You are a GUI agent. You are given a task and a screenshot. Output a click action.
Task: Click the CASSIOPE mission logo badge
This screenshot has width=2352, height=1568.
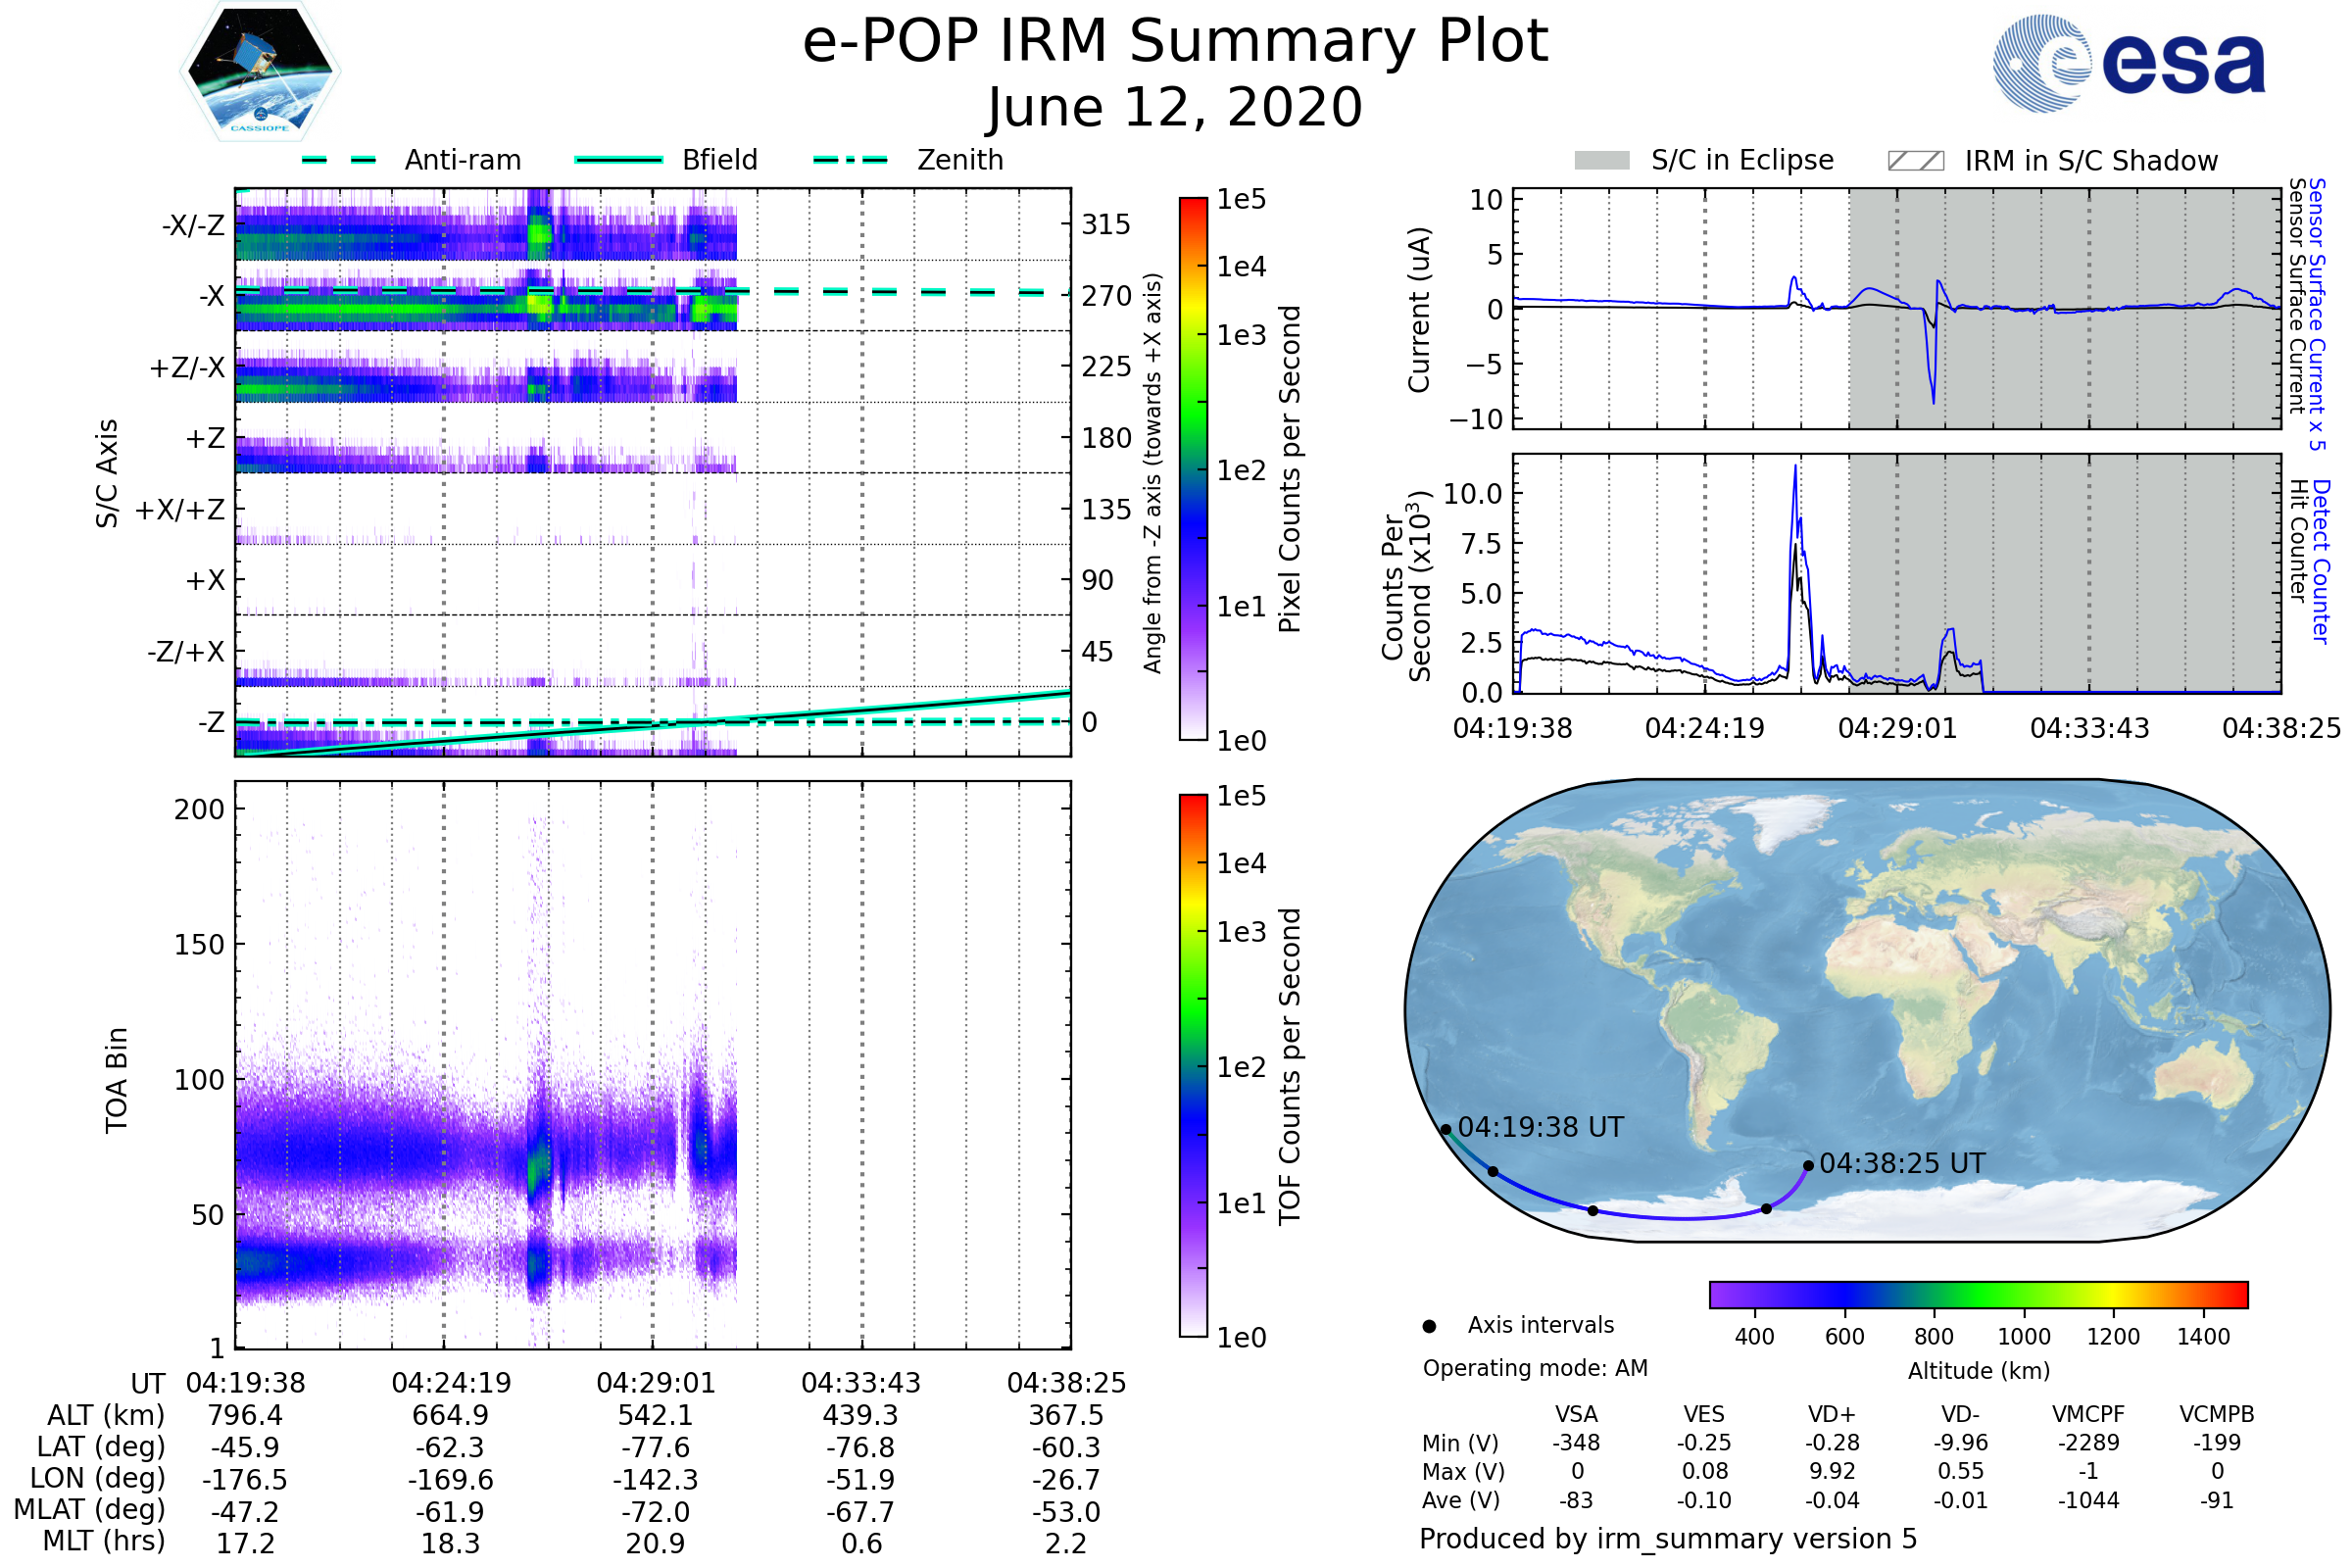click(x=260, y=72)
